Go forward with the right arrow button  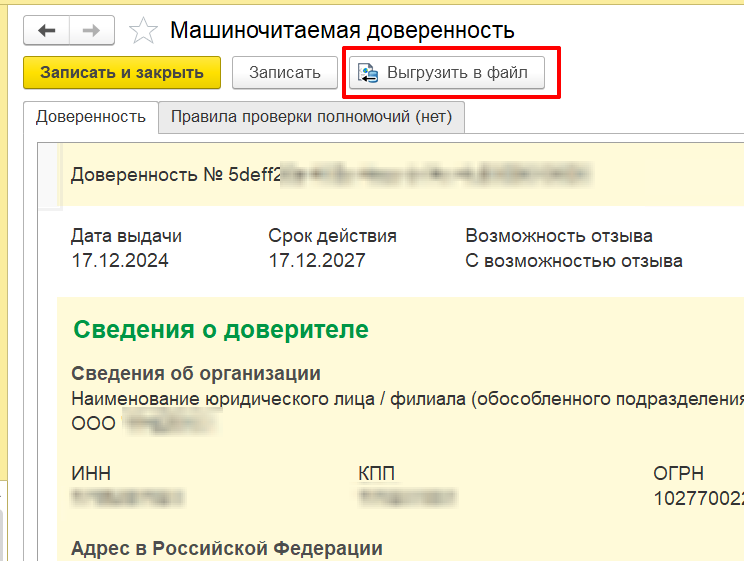tap(92, 30)
